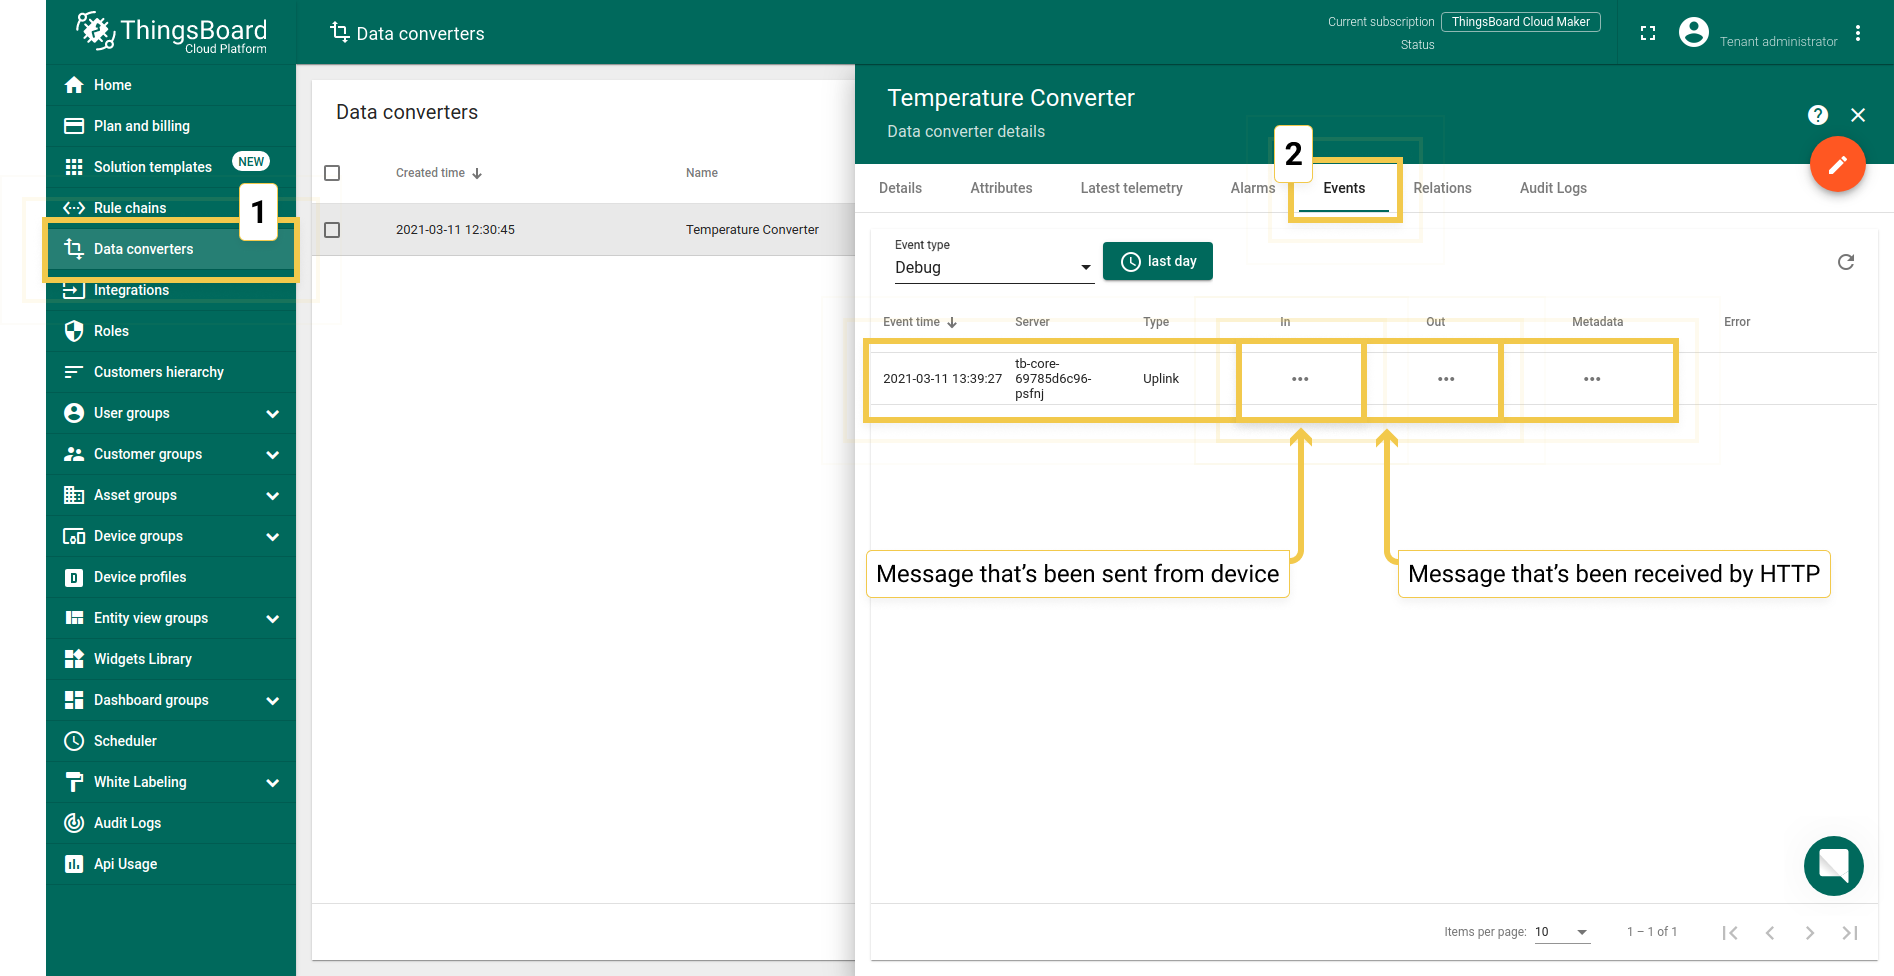The image size is (1894, 976).
Task: Click Name column header
Action: click(x=702, y=173)
